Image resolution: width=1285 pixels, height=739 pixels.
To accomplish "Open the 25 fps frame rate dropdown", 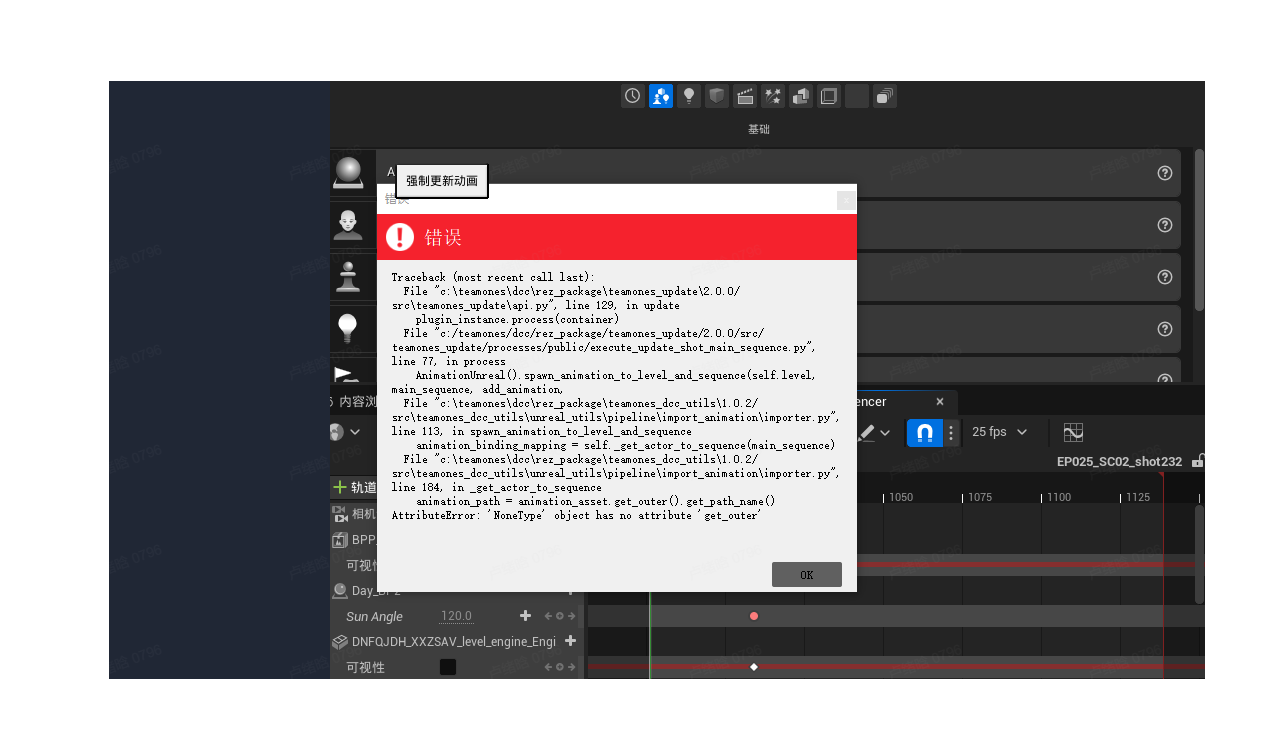I will click(1000, 432).
